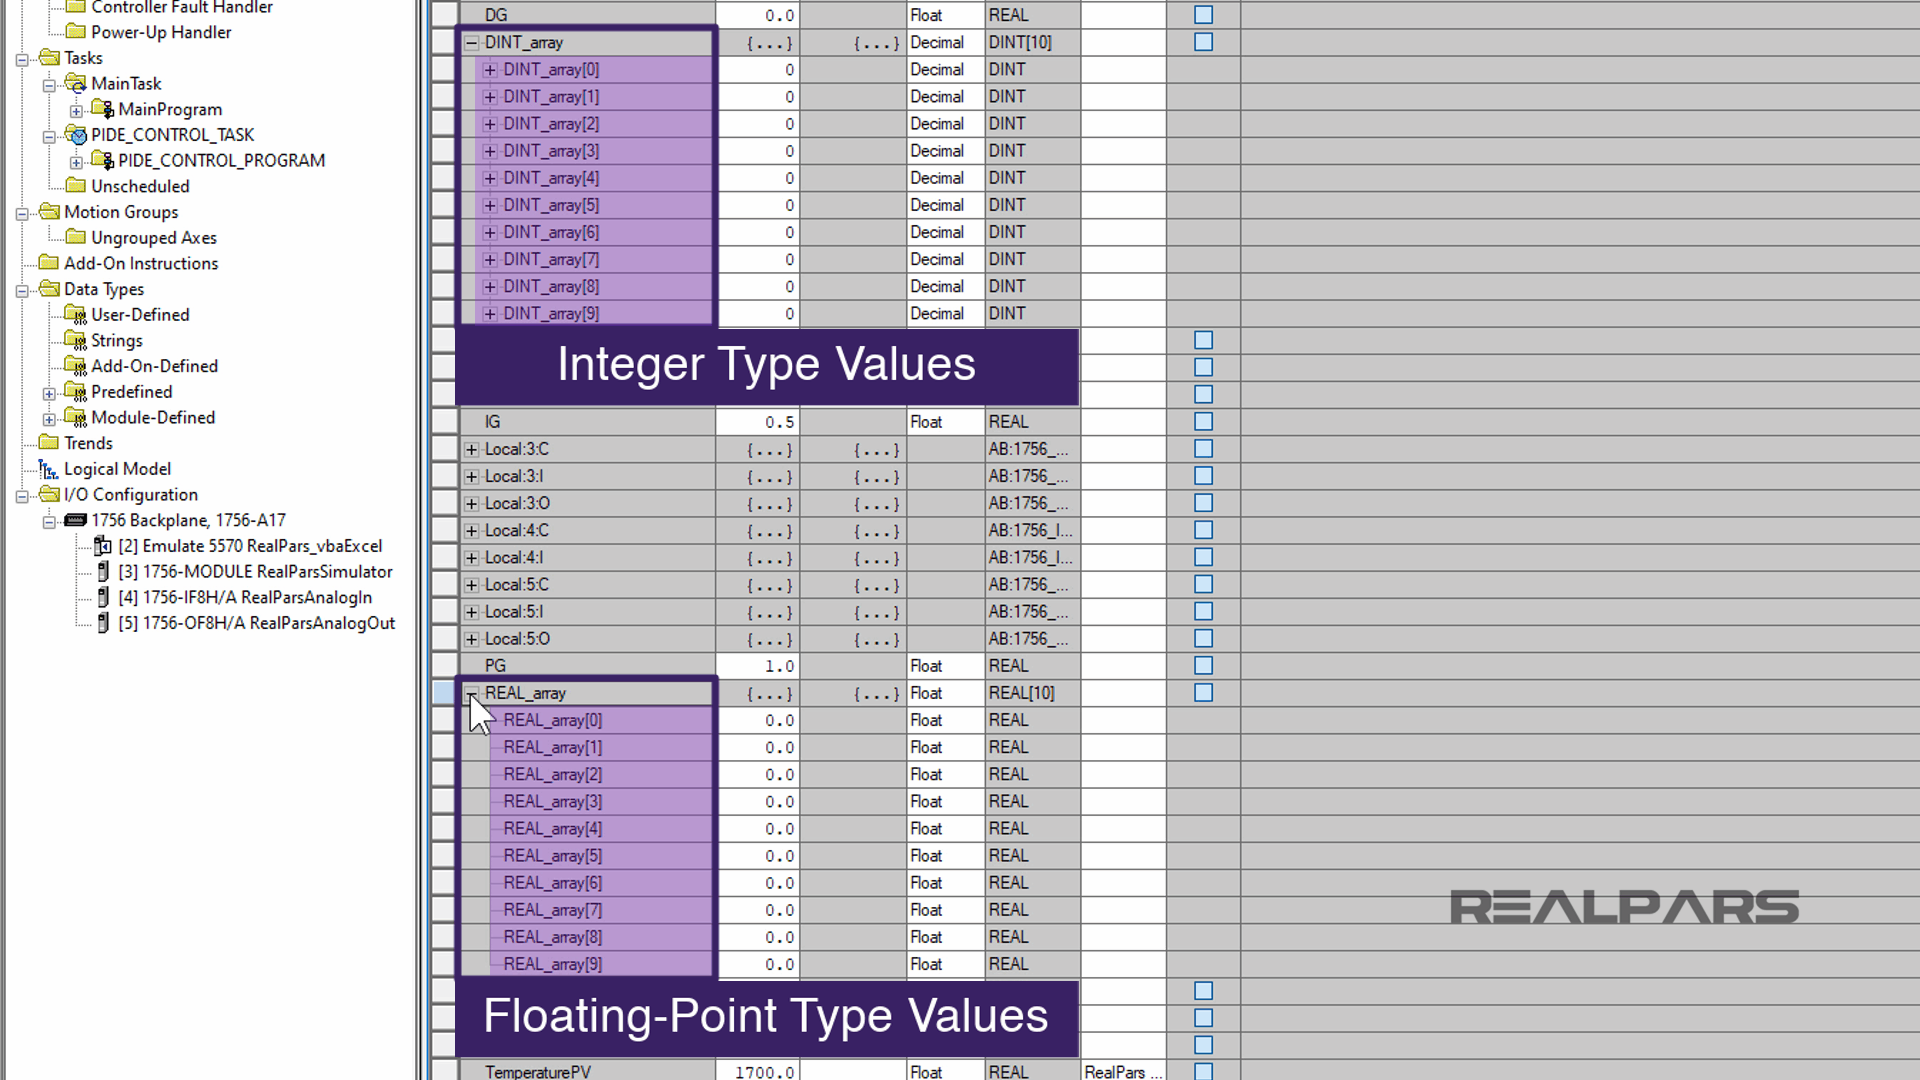Image resolution: width=1920 pixels, height=1080 pixels.
Task: Select the Ungrouped Axes folder icon
Action: coord(76,237)
